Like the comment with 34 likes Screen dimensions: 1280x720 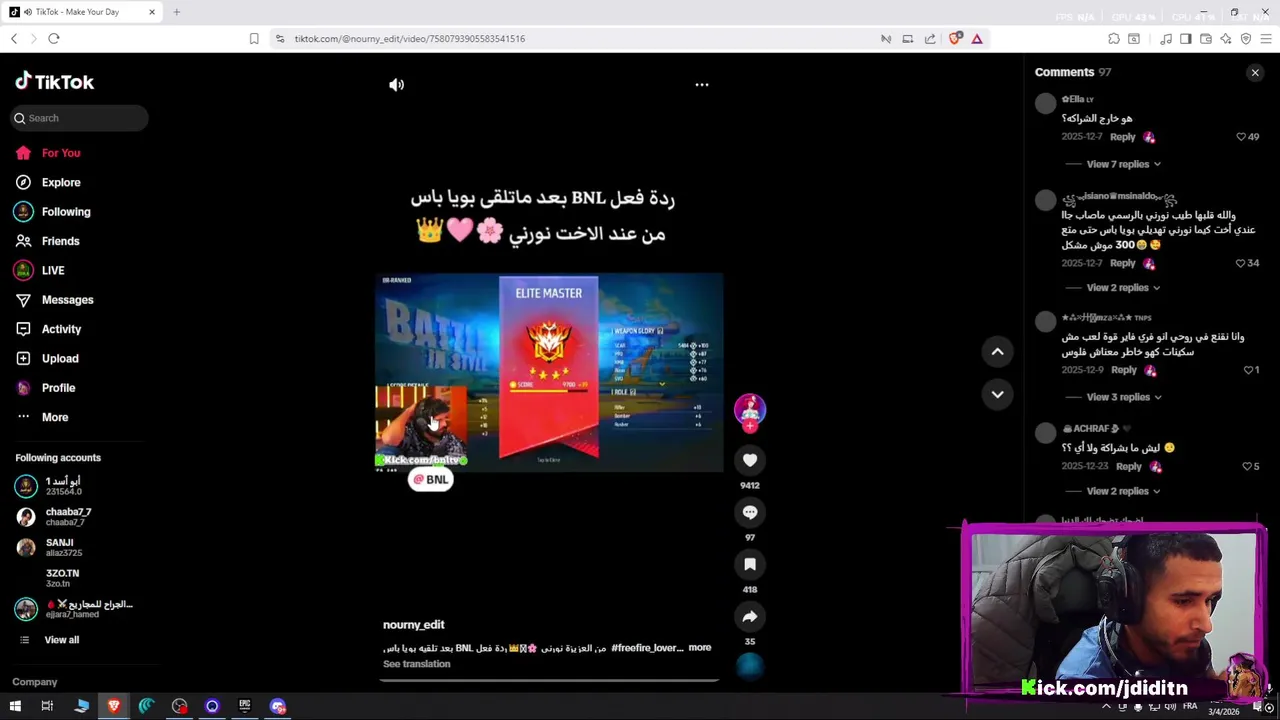[x=1241, y=263]
